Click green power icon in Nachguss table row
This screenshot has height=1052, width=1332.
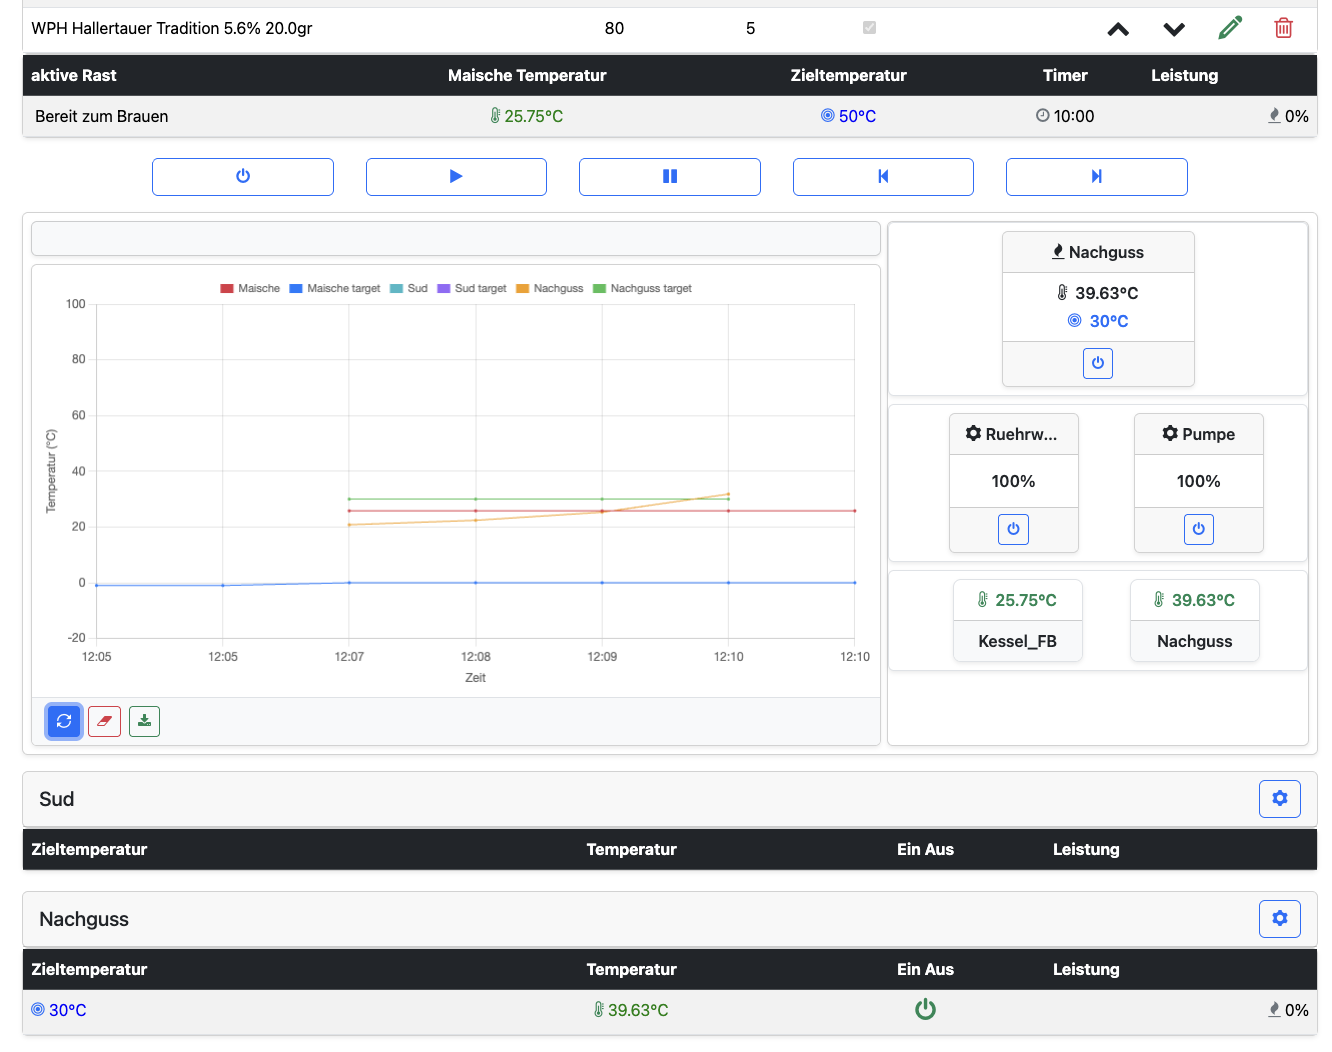coord(925,1010)
